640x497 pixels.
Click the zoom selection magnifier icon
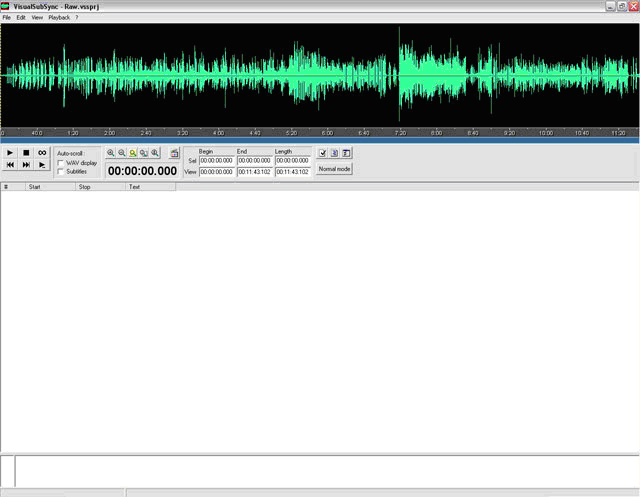[133, 153]
